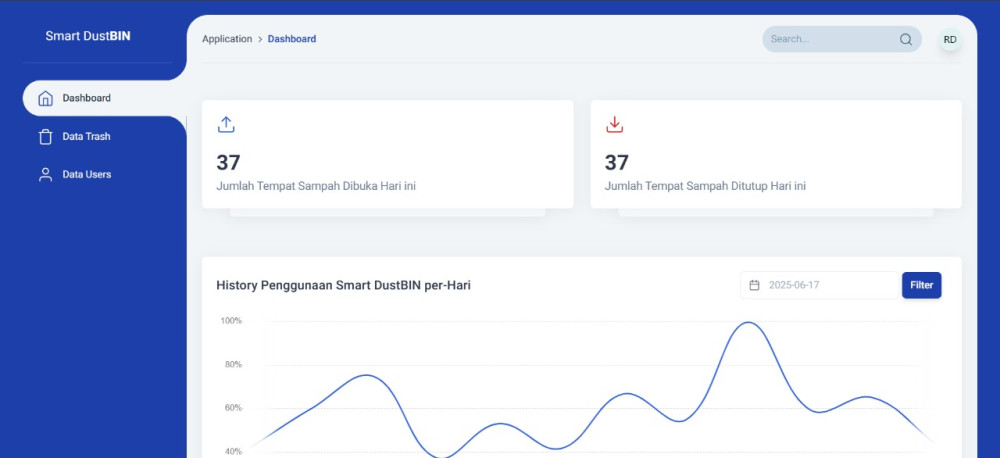1000x458 pixels.
Task: Open the RD user avatar
Action: (950, 40)
